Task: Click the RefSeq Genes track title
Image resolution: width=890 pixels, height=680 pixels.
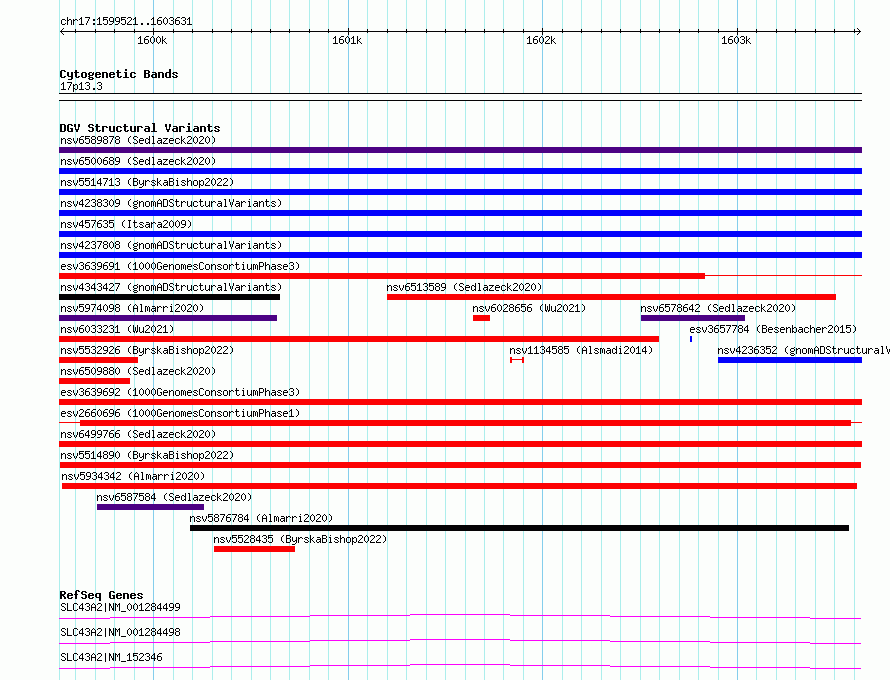Action: [x=101, y=595]
